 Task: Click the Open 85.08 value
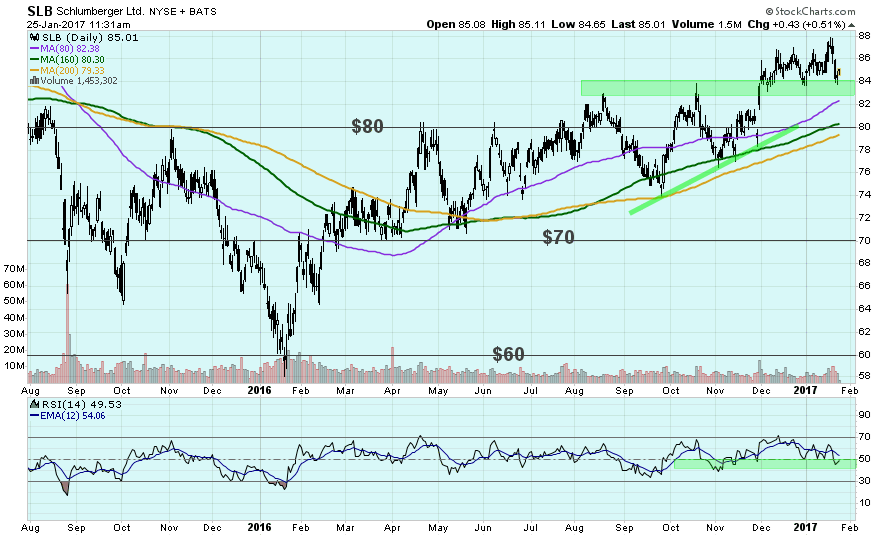456,25
